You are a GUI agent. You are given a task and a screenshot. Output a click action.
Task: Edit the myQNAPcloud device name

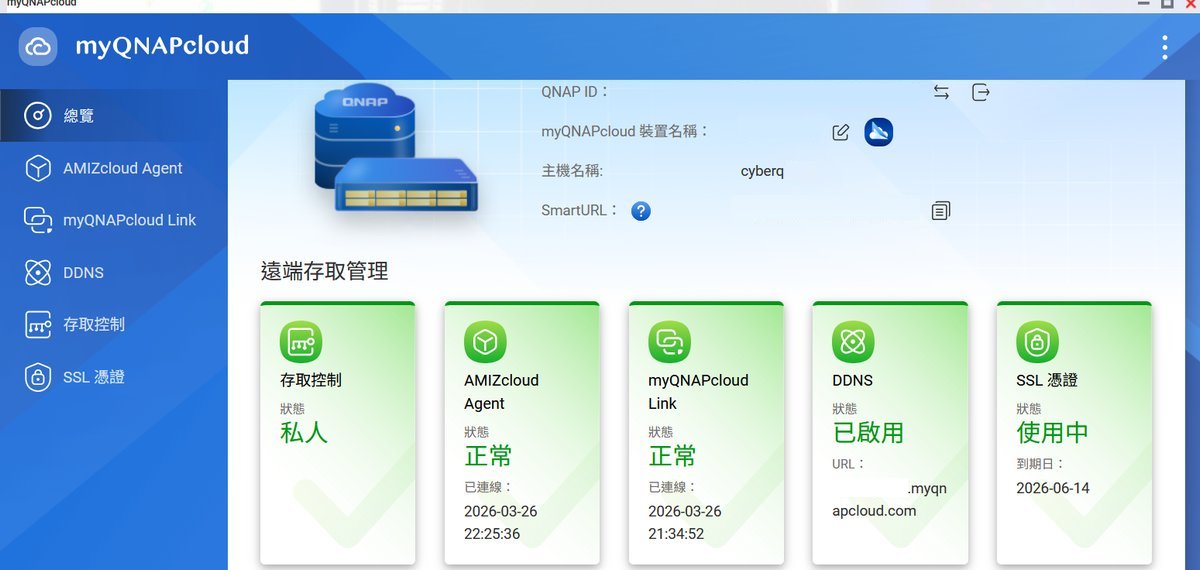click(x=841, y=132)
